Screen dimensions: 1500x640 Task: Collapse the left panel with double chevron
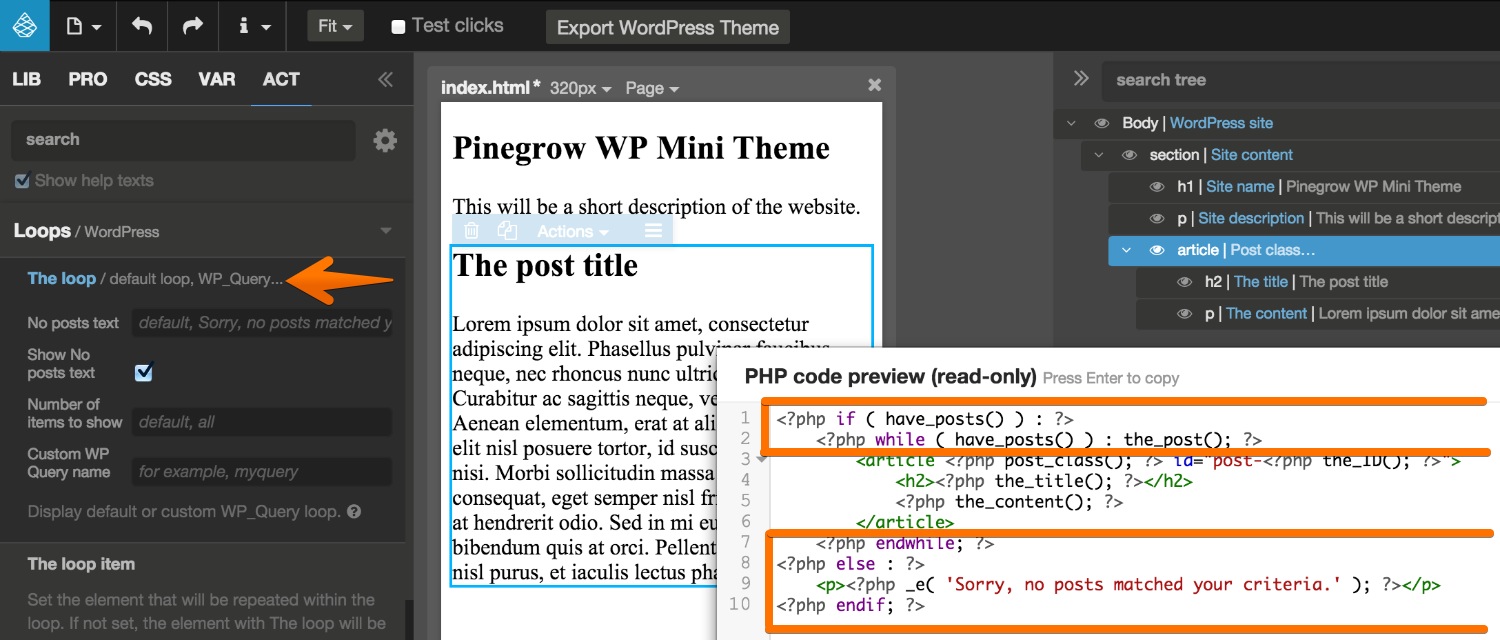click(x=385, y=80)
